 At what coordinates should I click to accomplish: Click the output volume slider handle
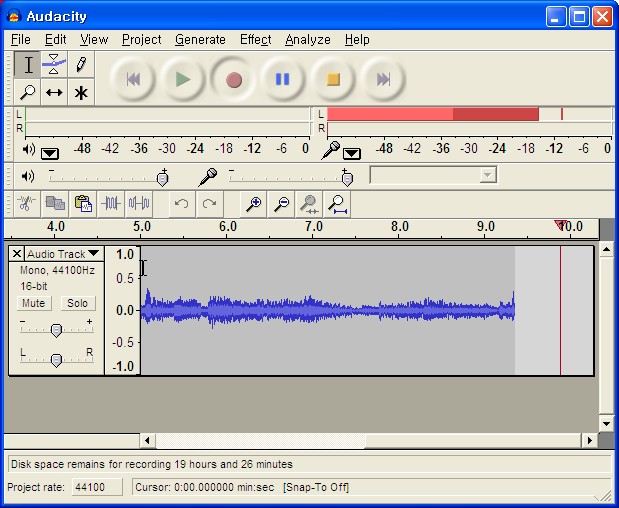tap(162, 179)
